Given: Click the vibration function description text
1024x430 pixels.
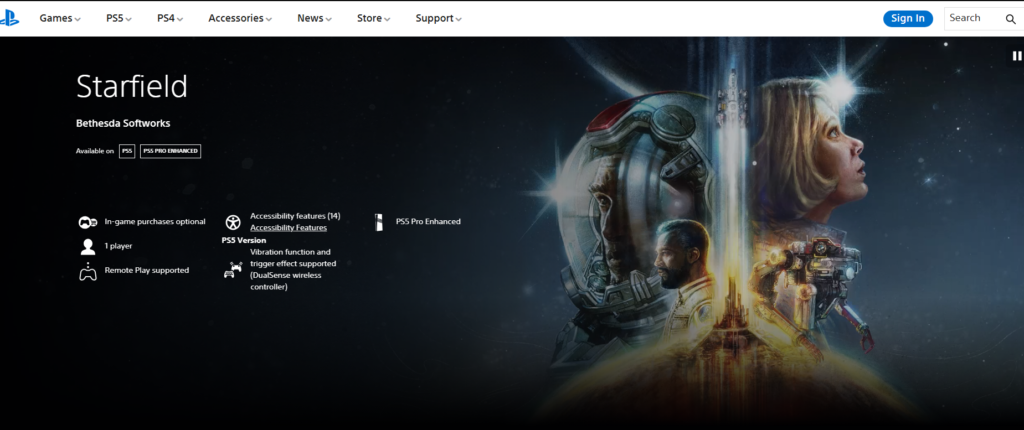Looking at the screenshot, I should pos(293,269).
